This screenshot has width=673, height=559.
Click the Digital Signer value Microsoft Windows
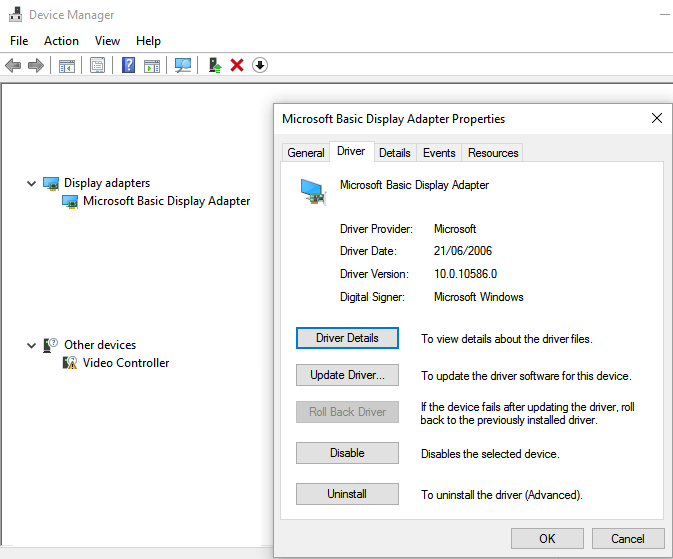[479, 297]
